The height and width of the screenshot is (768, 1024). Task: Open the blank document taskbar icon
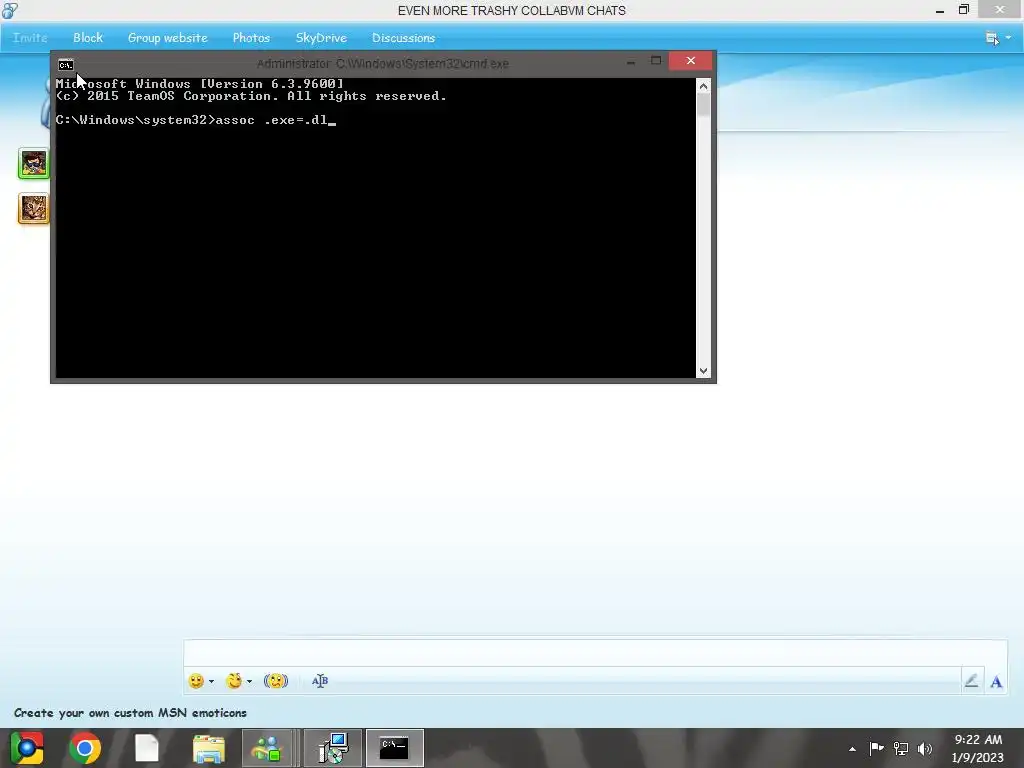tap(146, 748)
